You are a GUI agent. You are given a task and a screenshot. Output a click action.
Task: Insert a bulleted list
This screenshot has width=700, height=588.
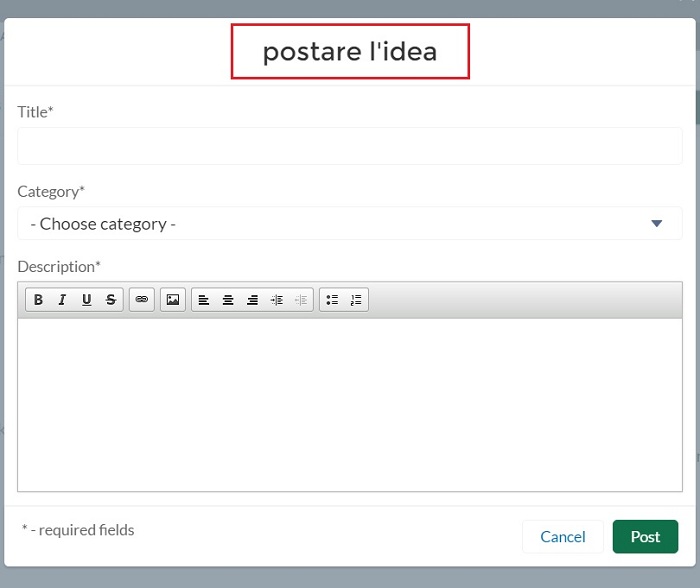pyautogui.click(x=332, y=300)
